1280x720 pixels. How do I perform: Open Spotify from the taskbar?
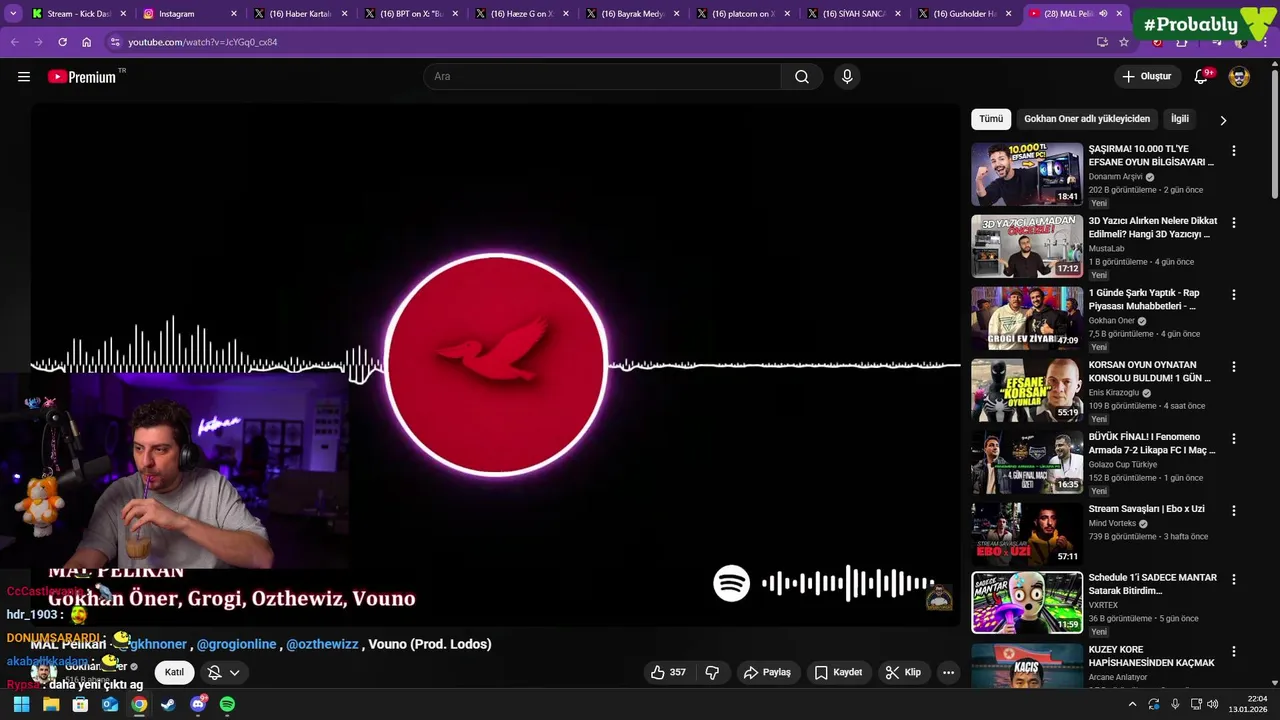pos(227,704)
